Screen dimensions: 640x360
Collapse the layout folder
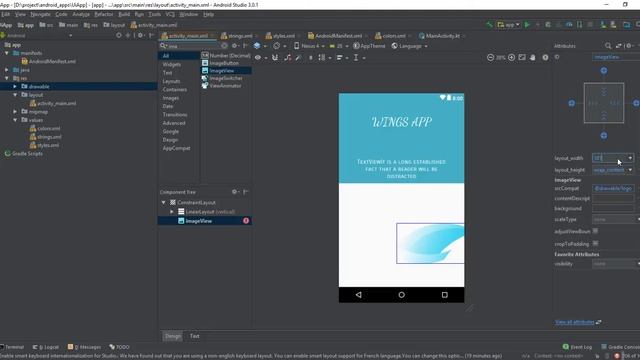point(15,95)
